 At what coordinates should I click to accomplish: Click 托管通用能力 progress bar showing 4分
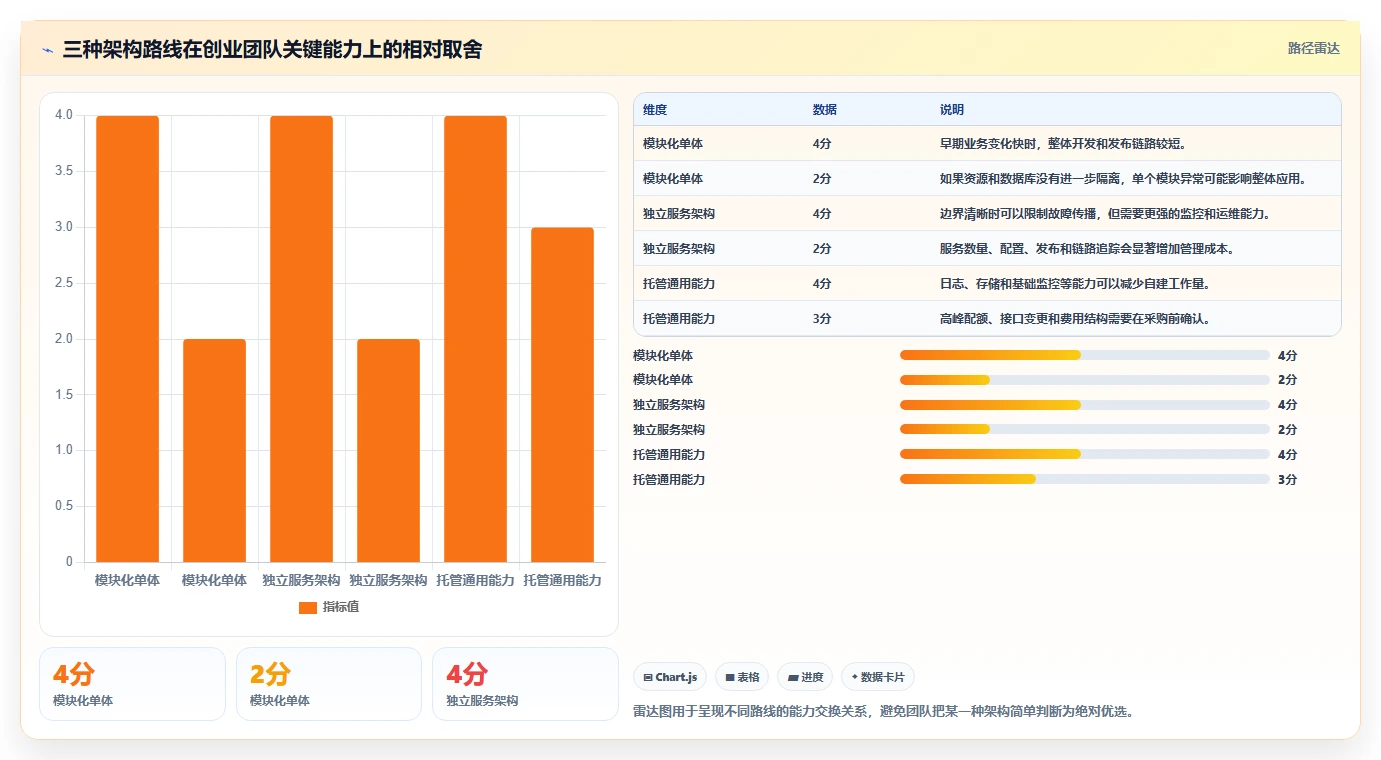point(1085,455)
